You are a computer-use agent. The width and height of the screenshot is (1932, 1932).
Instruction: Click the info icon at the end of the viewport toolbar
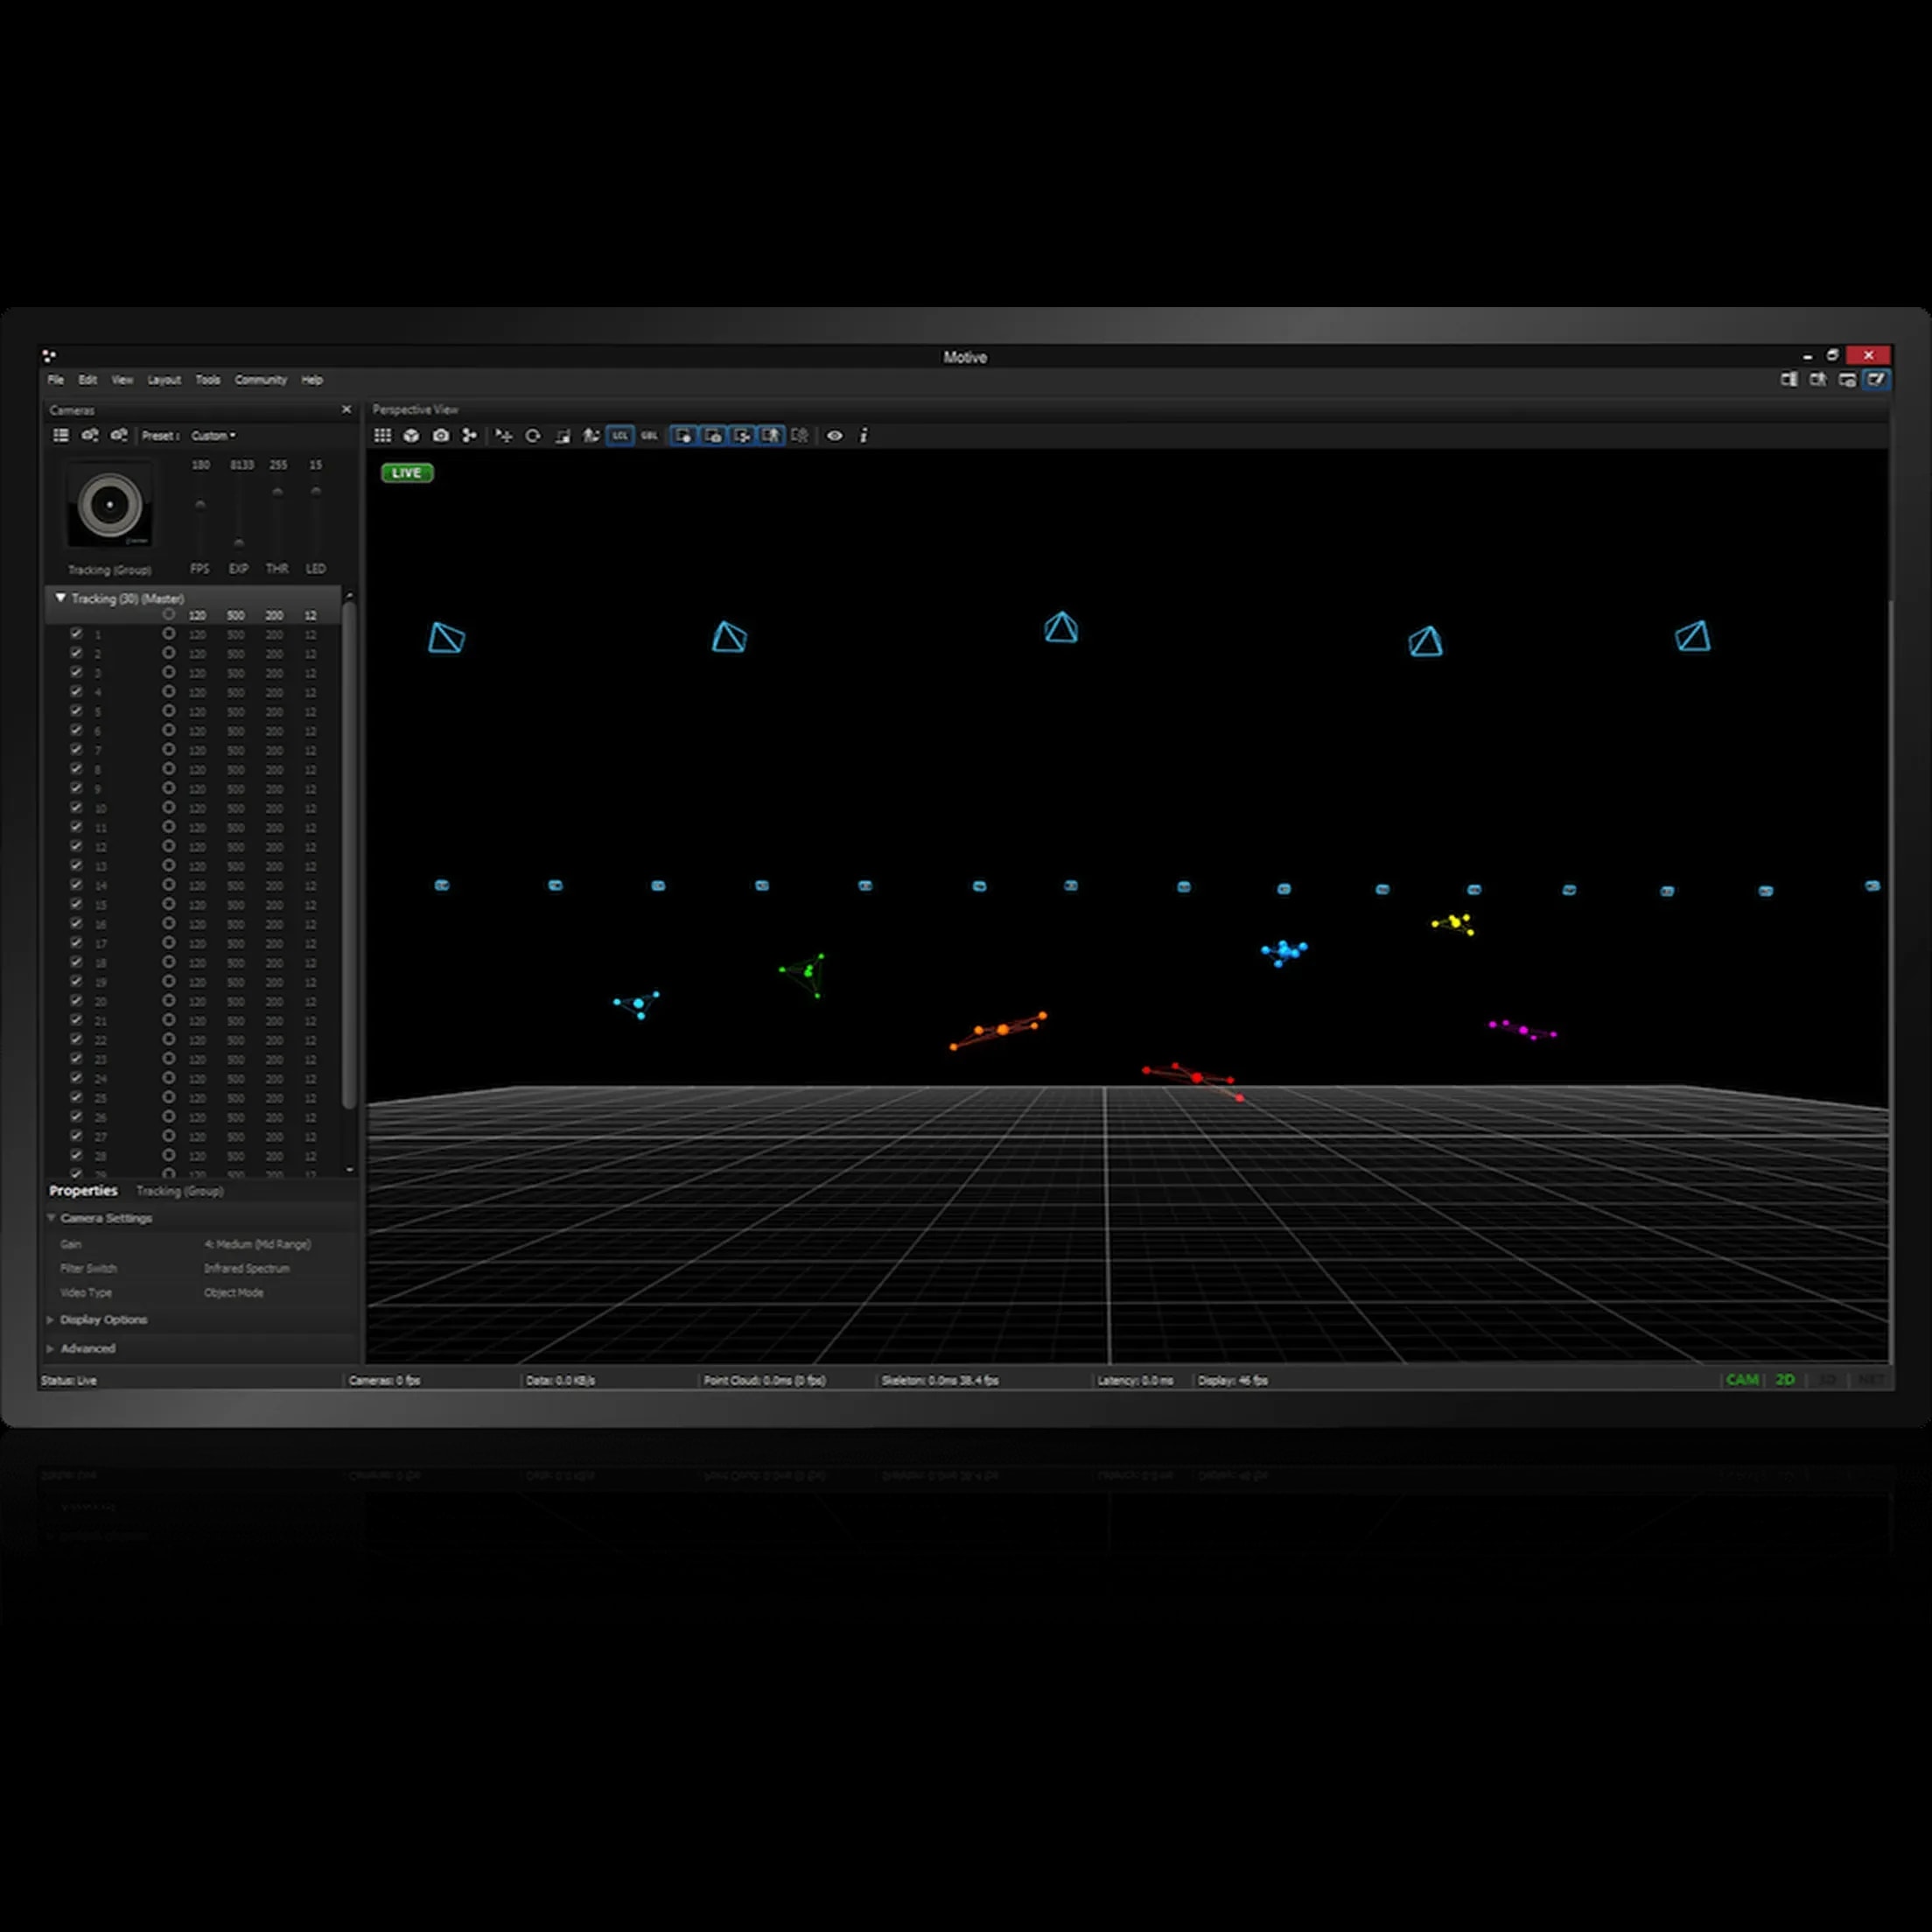(x=864, y=436)
